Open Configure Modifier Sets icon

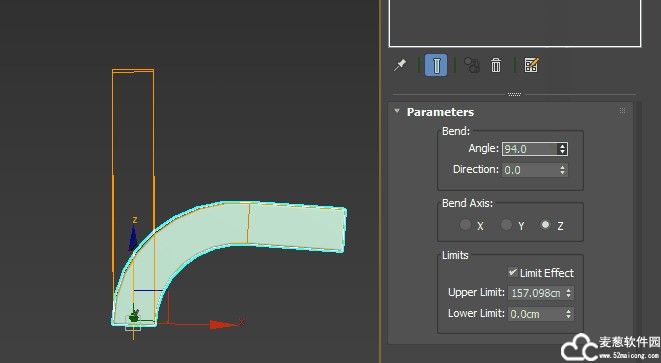[x=531, y=65]
